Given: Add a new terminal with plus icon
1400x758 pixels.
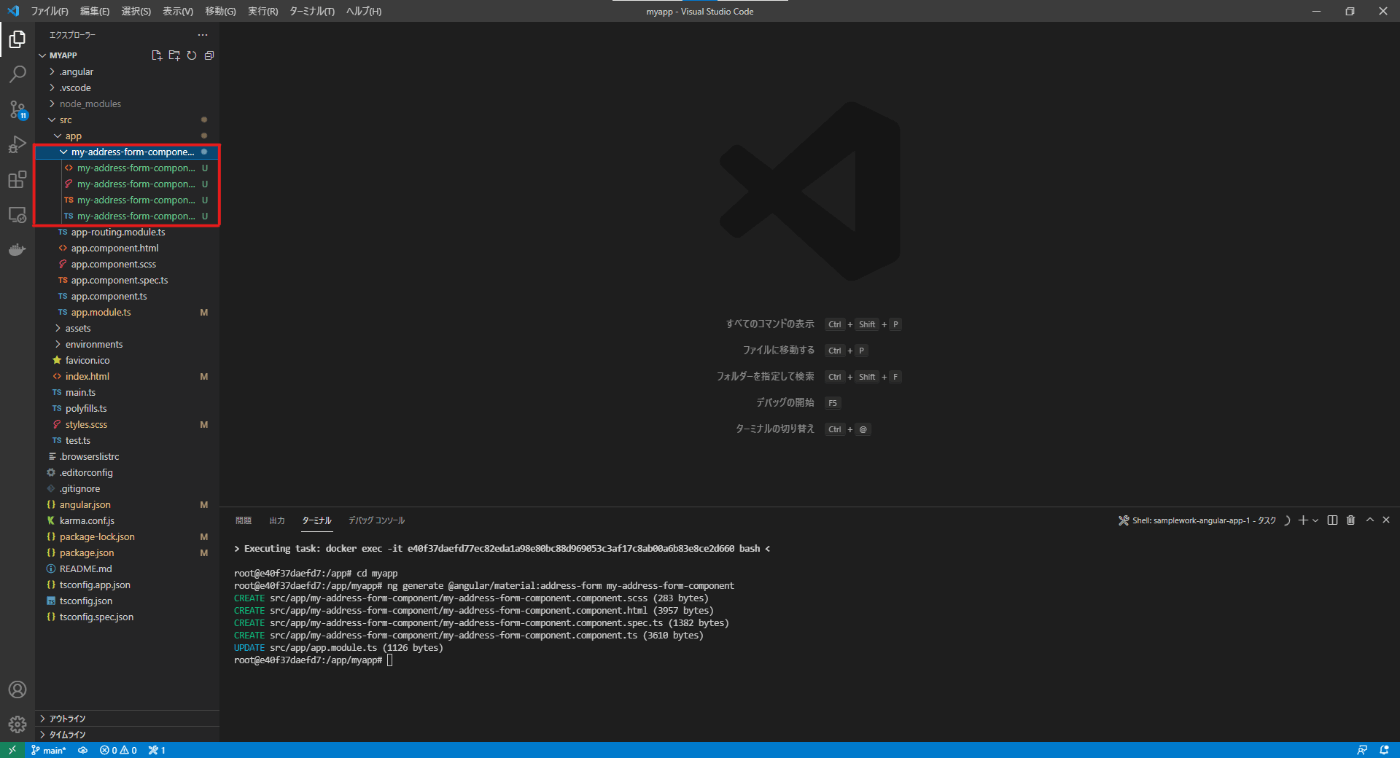Looking at the screenshot, I should [x=1303, y=520].
